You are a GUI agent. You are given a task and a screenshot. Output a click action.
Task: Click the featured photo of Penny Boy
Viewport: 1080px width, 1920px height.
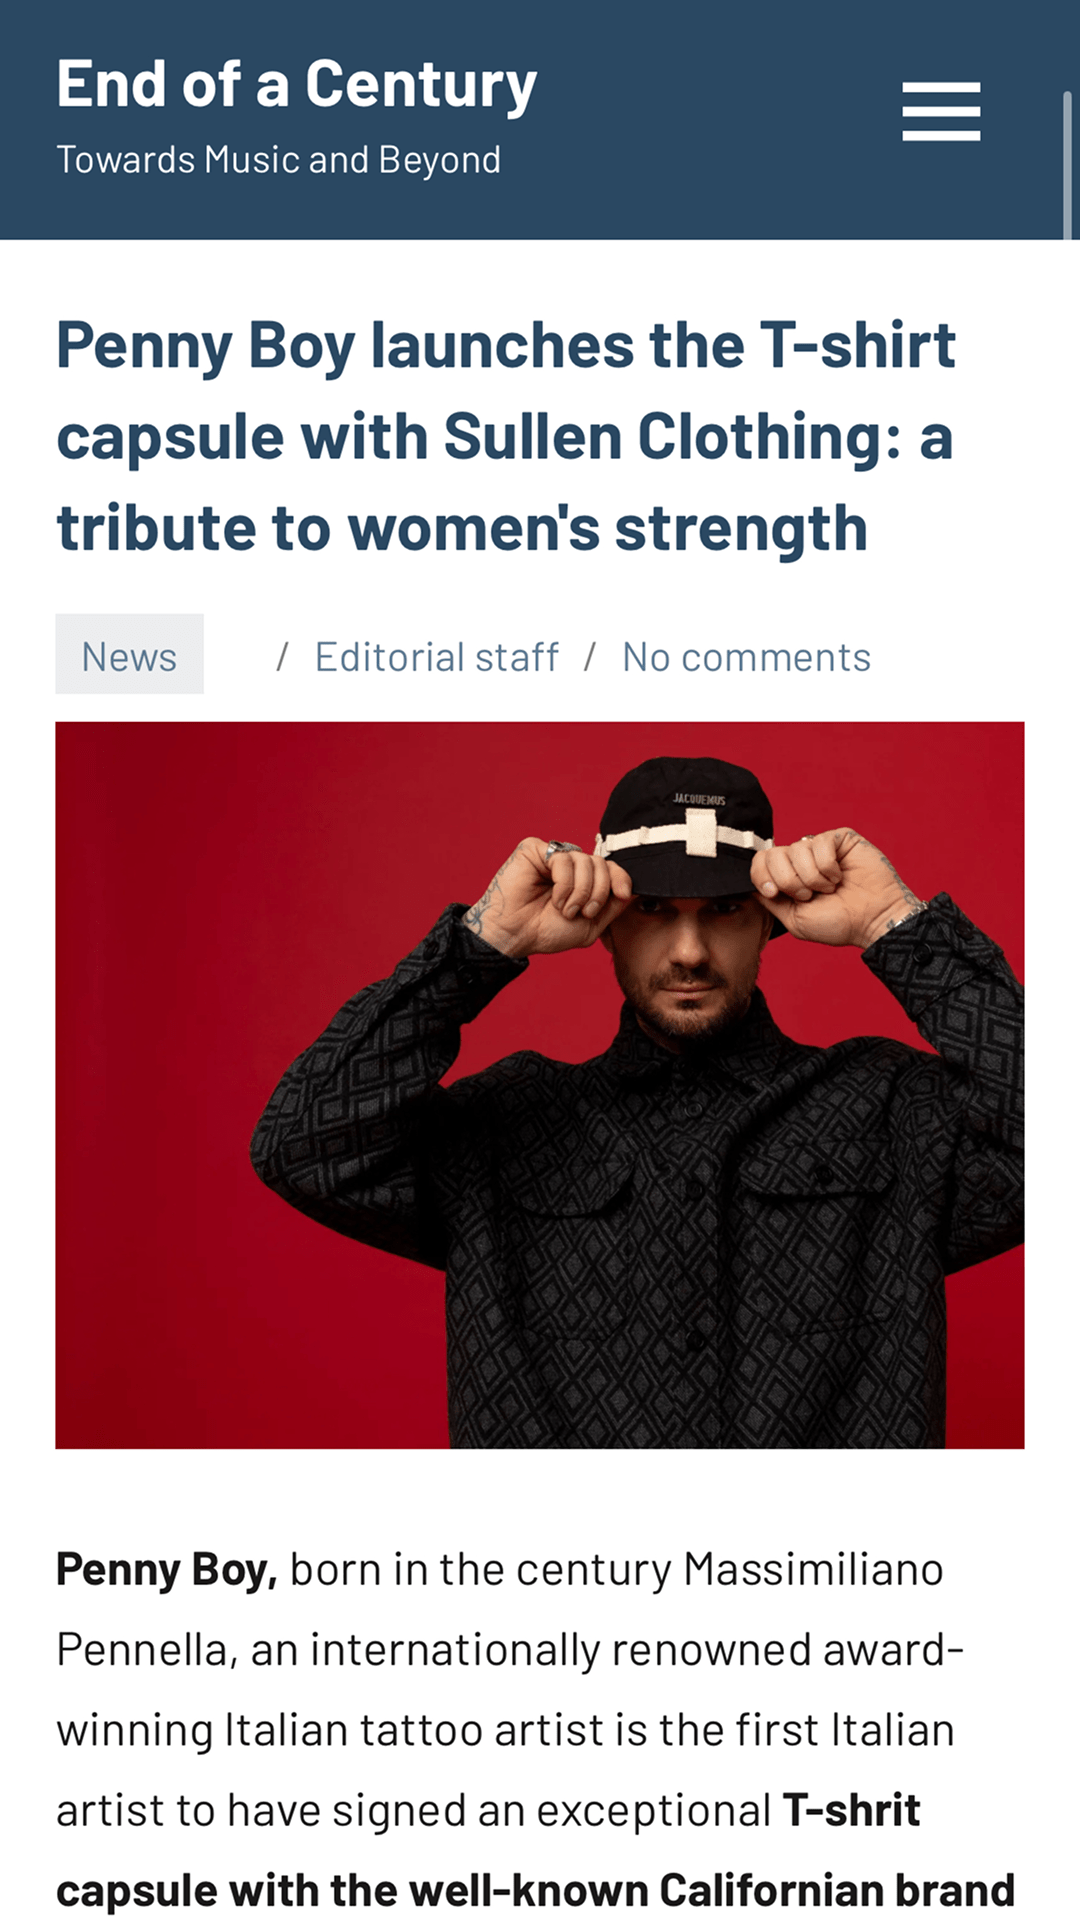click(540, 1085)
